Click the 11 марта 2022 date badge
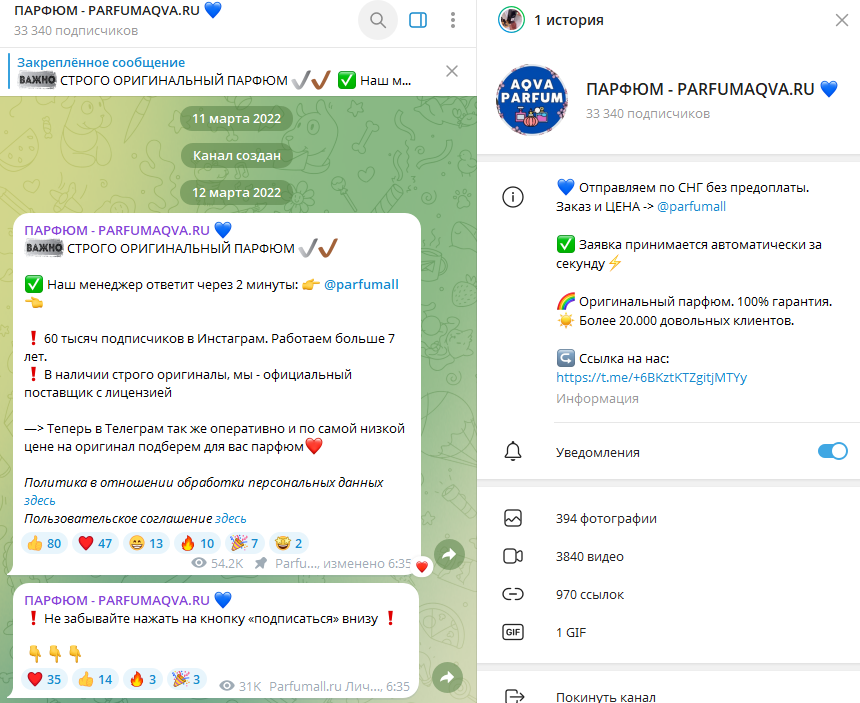Image resolution: width=860 pixels, height=703 pixels. point(236,118)
